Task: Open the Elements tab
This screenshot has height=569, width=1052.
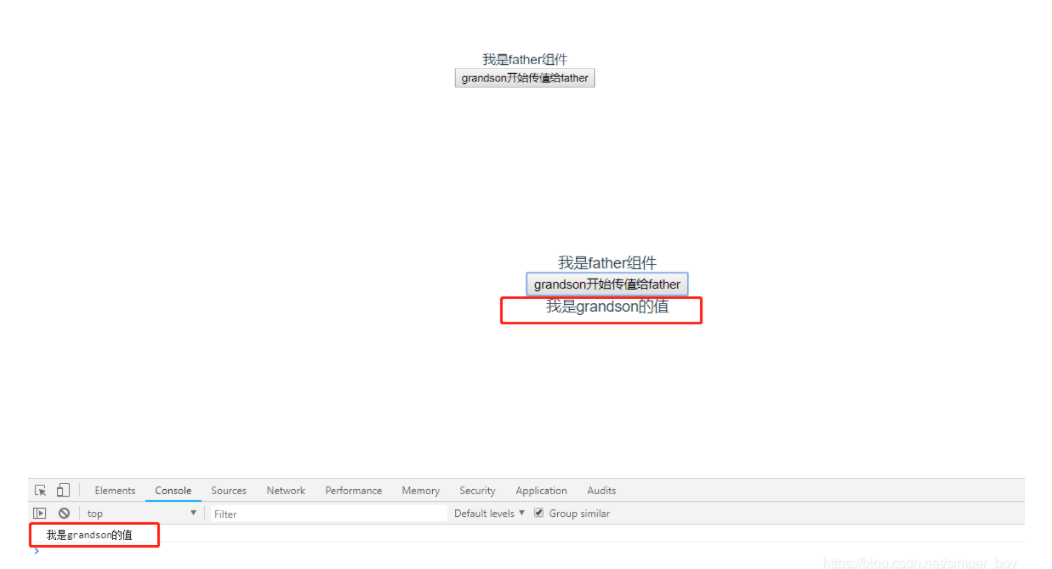Action: click(115, 490)
